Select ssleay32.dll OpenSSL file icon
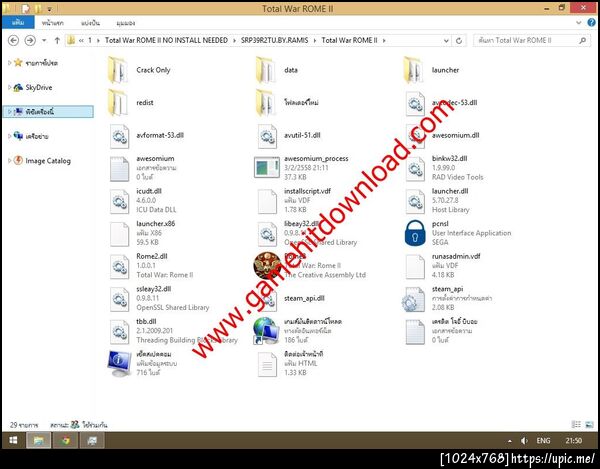Viewport: 600px width, 469px height. pyautogui.click(x=119, y=299)
